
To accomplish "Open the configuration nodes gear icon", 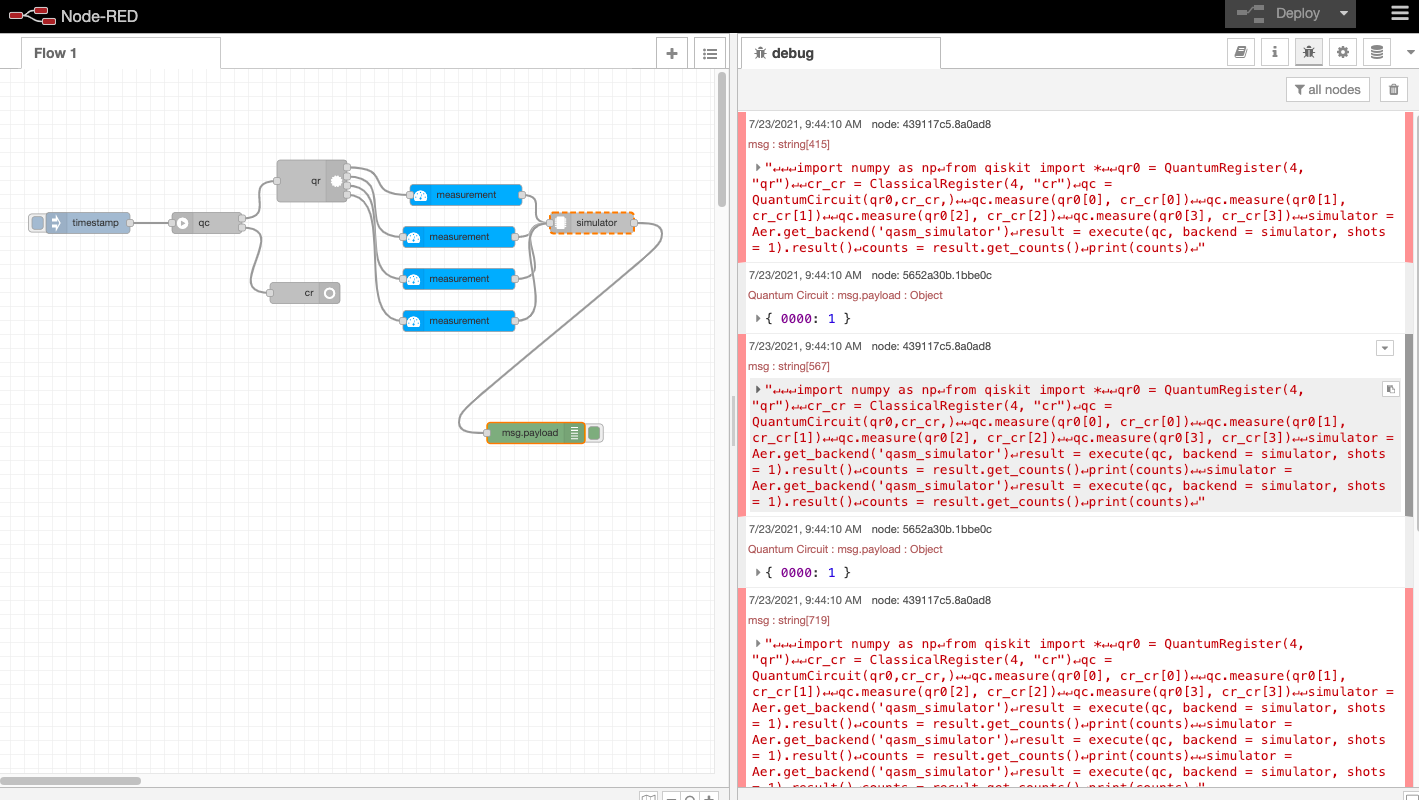I will pyautogui.click(x=1343, y=52).
